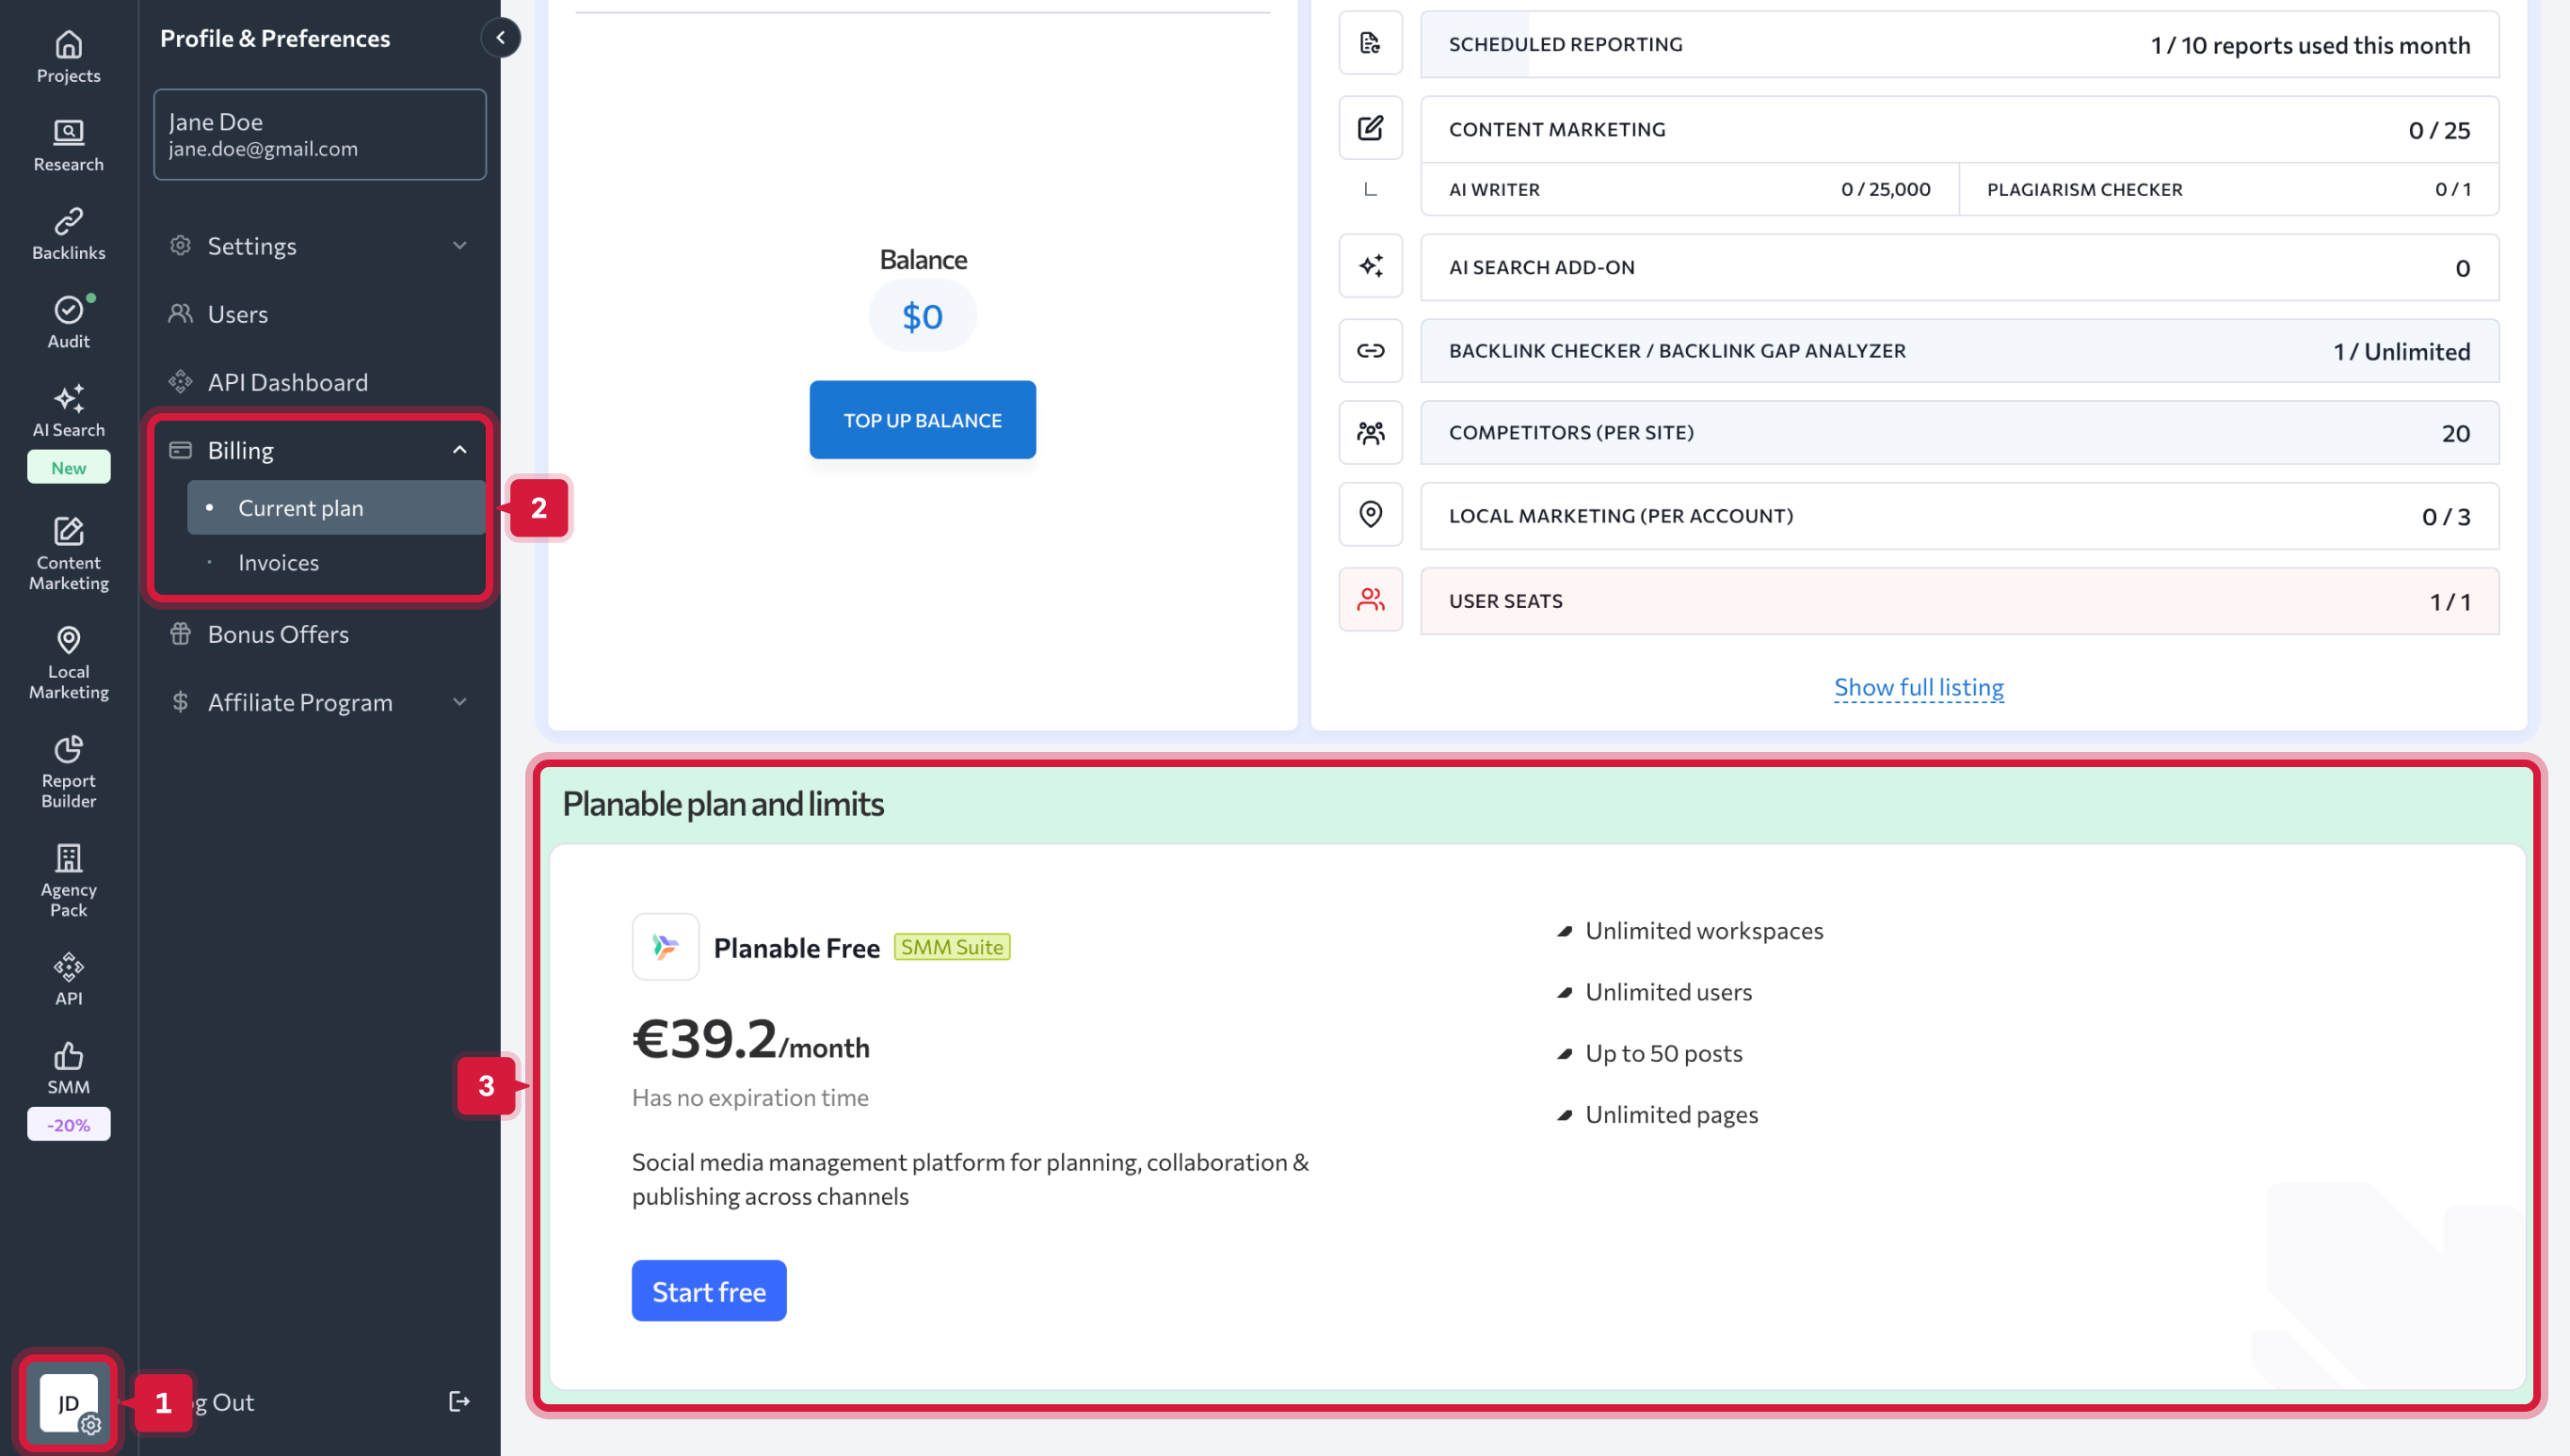
Task: Collapse the Billing section chevron
Action: [459, 450]
